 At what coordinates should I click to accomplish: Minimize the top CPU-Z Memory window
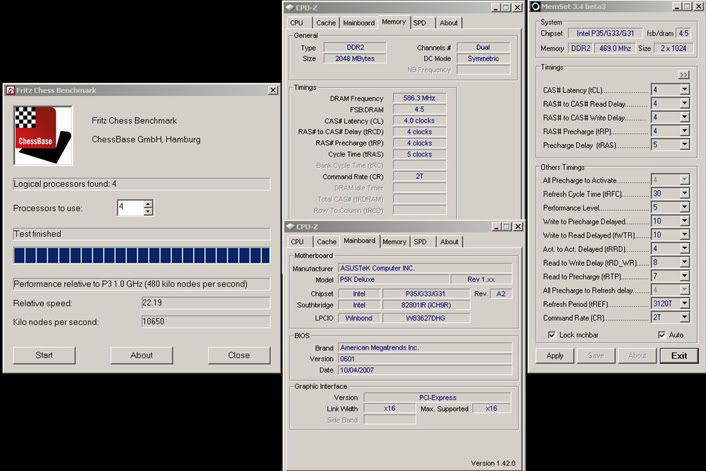[496, 8]
